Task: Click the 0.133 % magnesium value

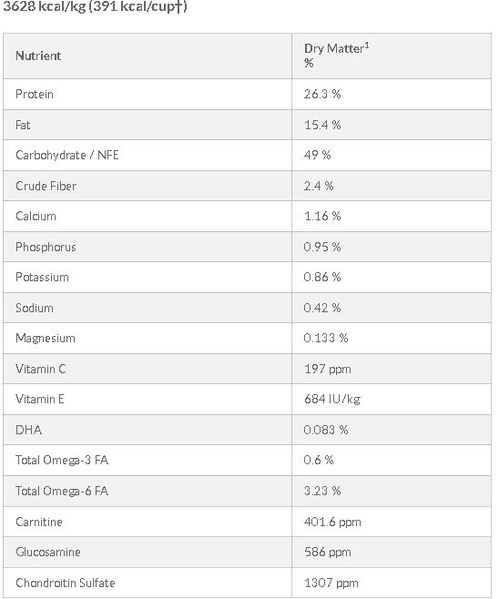Action: [326, 338]
